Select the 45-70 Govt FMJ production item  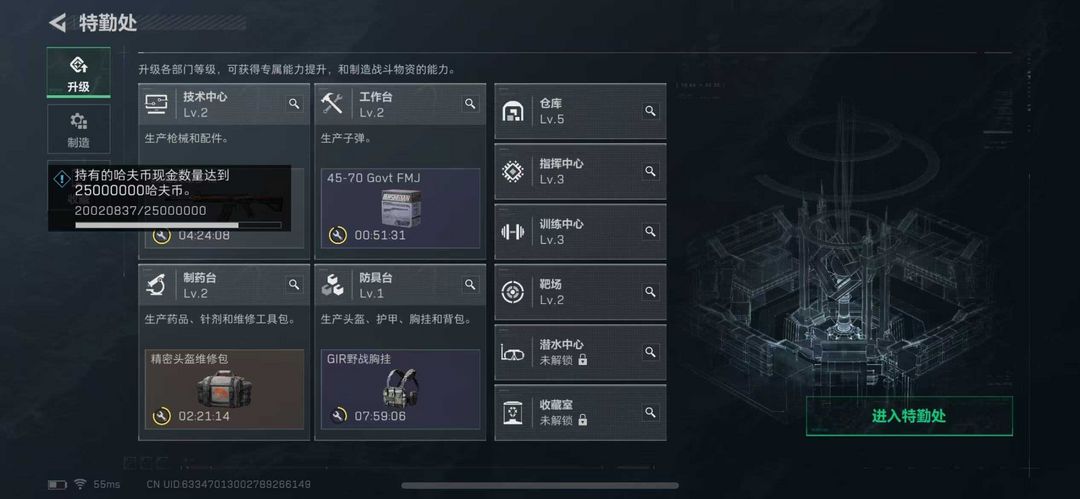point(400,207)
